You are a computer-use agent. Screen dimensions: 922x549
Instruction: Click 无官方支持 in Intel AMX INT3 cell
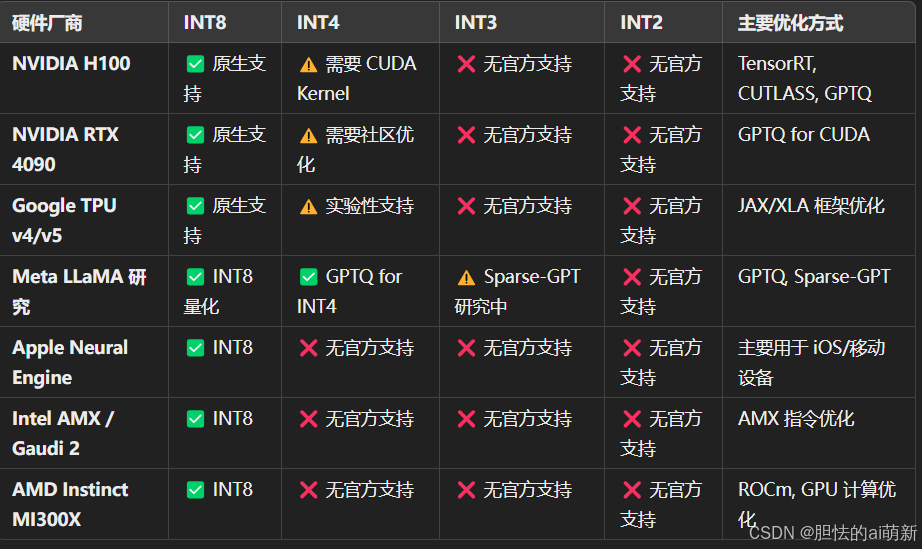(x=527, y=419)
